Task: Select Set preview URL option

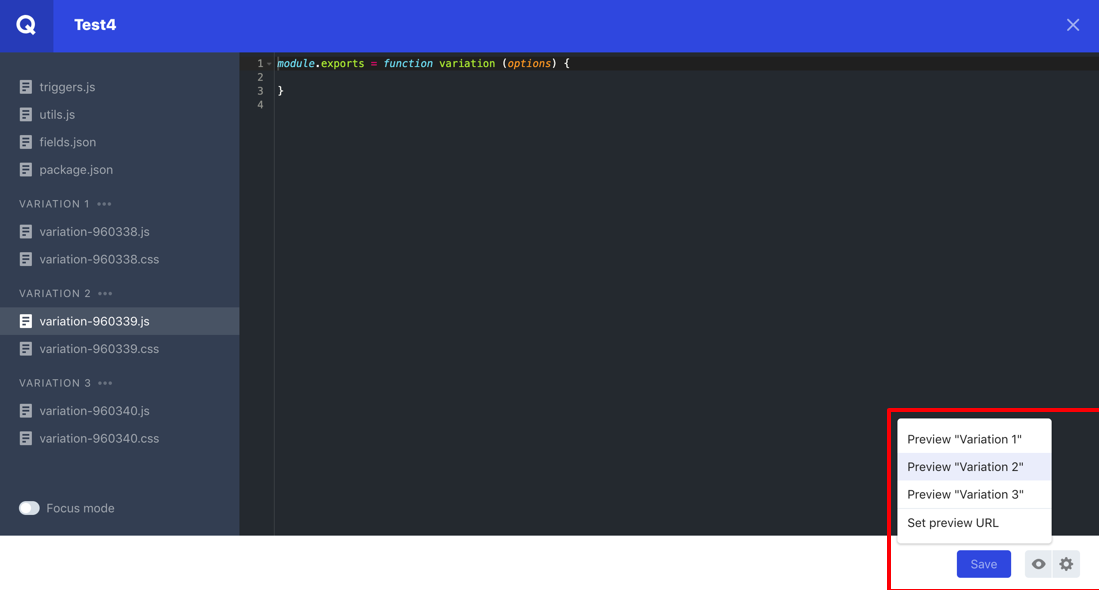Action: pos(974,523)
